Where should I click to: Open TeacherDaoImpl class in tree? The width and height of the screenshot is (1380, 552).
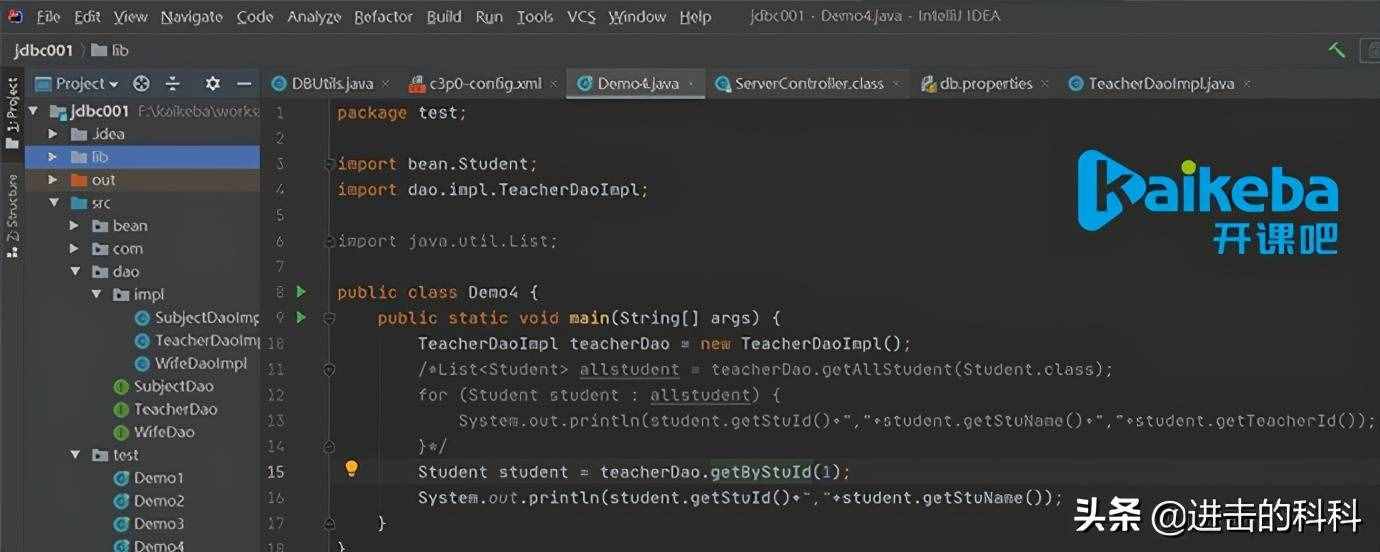click(x=197, y=340)
